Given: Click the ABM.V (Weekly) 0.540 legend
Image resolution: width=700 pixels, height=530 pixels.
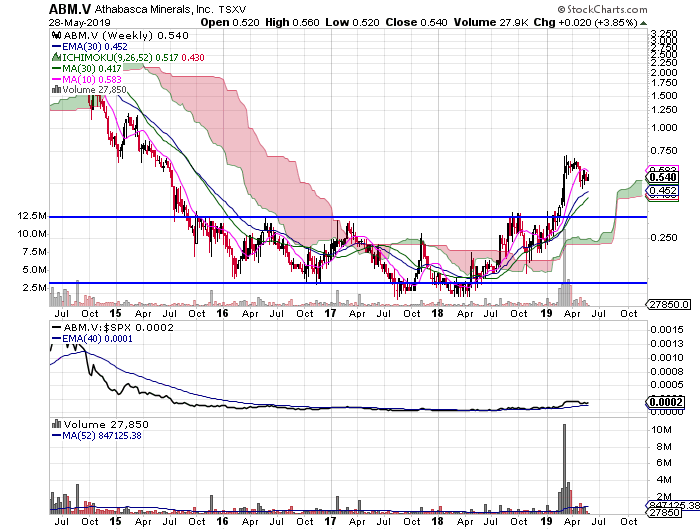Looking at the screenshot, I should (x=125, y=35).
